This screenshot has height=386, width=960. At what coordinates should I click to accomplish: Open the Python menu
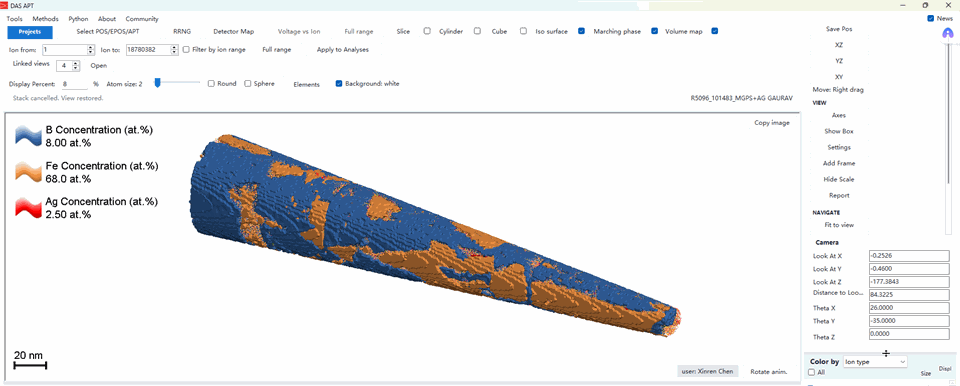point(78,19)
